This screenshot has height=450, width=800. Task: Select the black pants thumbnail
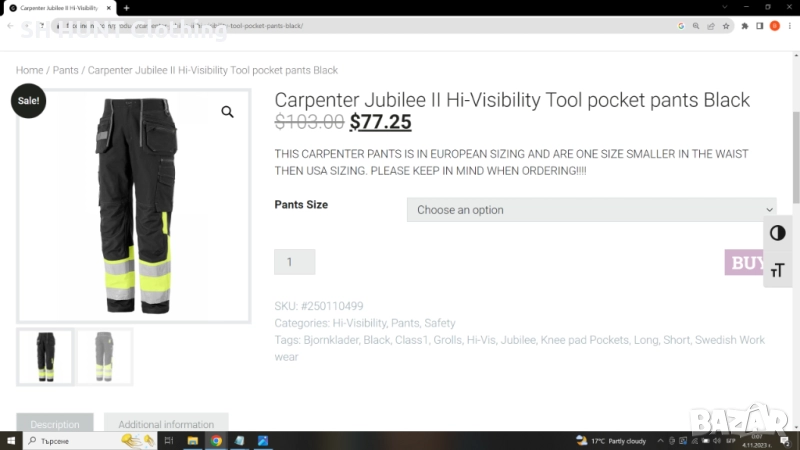tap(46, 357)
